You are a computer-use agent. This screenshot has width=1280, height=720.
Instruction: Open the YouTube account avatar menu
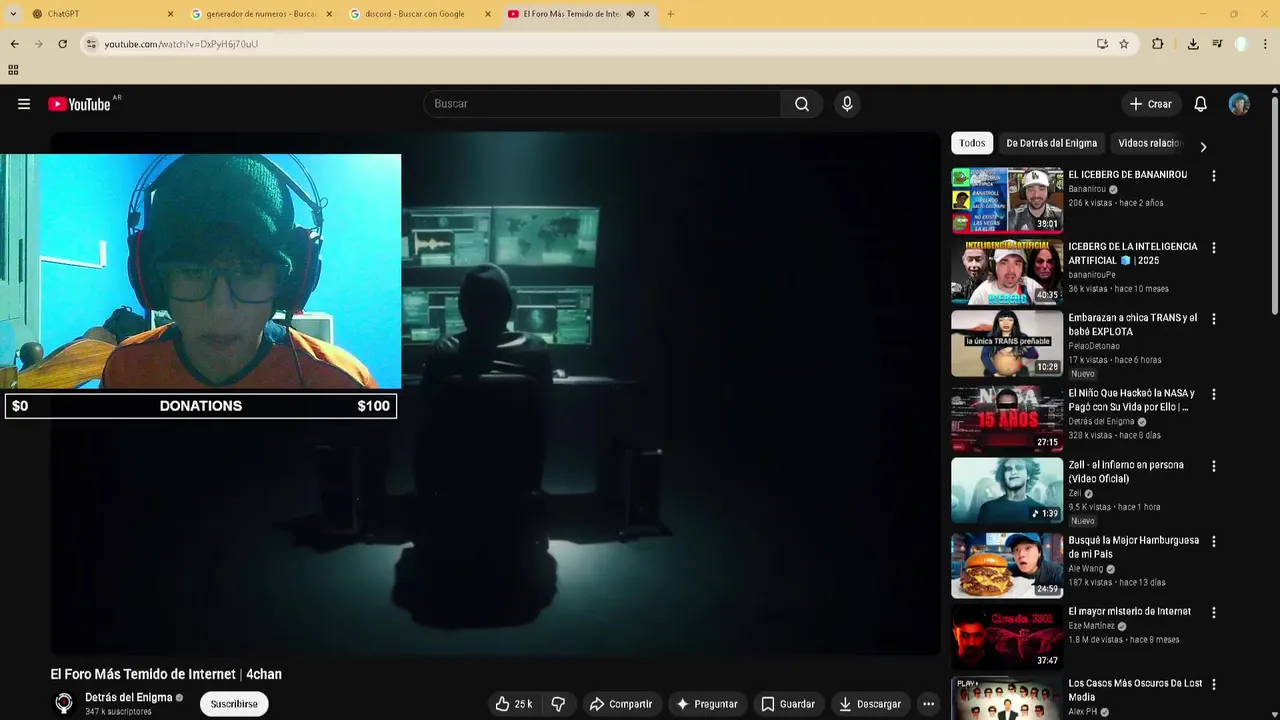tap(1239, 104)
